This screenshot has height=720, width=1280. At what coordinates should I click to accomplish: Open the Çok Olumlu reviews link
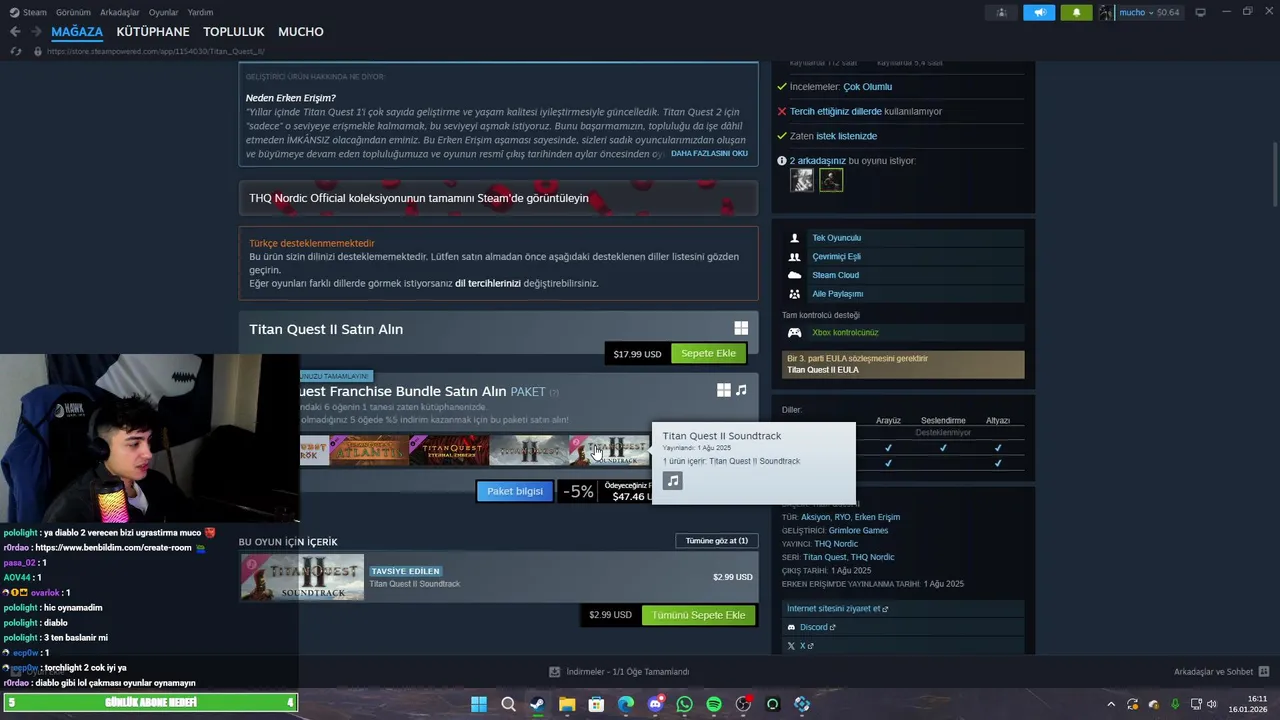pos(867,87)
